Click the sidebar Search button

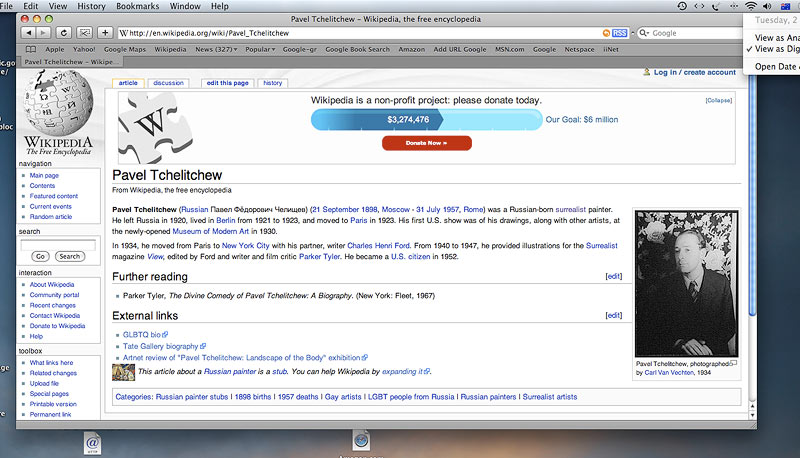[70, 257]
